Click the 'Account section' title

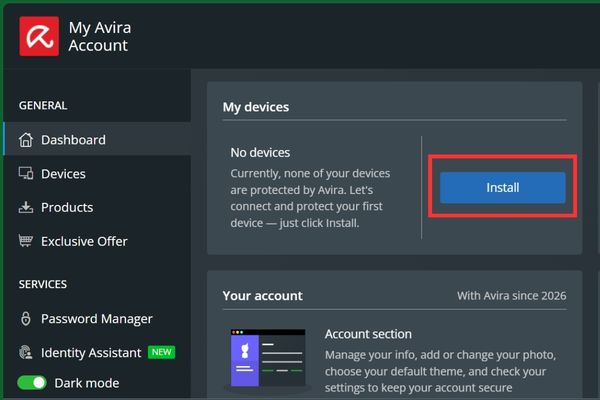point(368,334)
